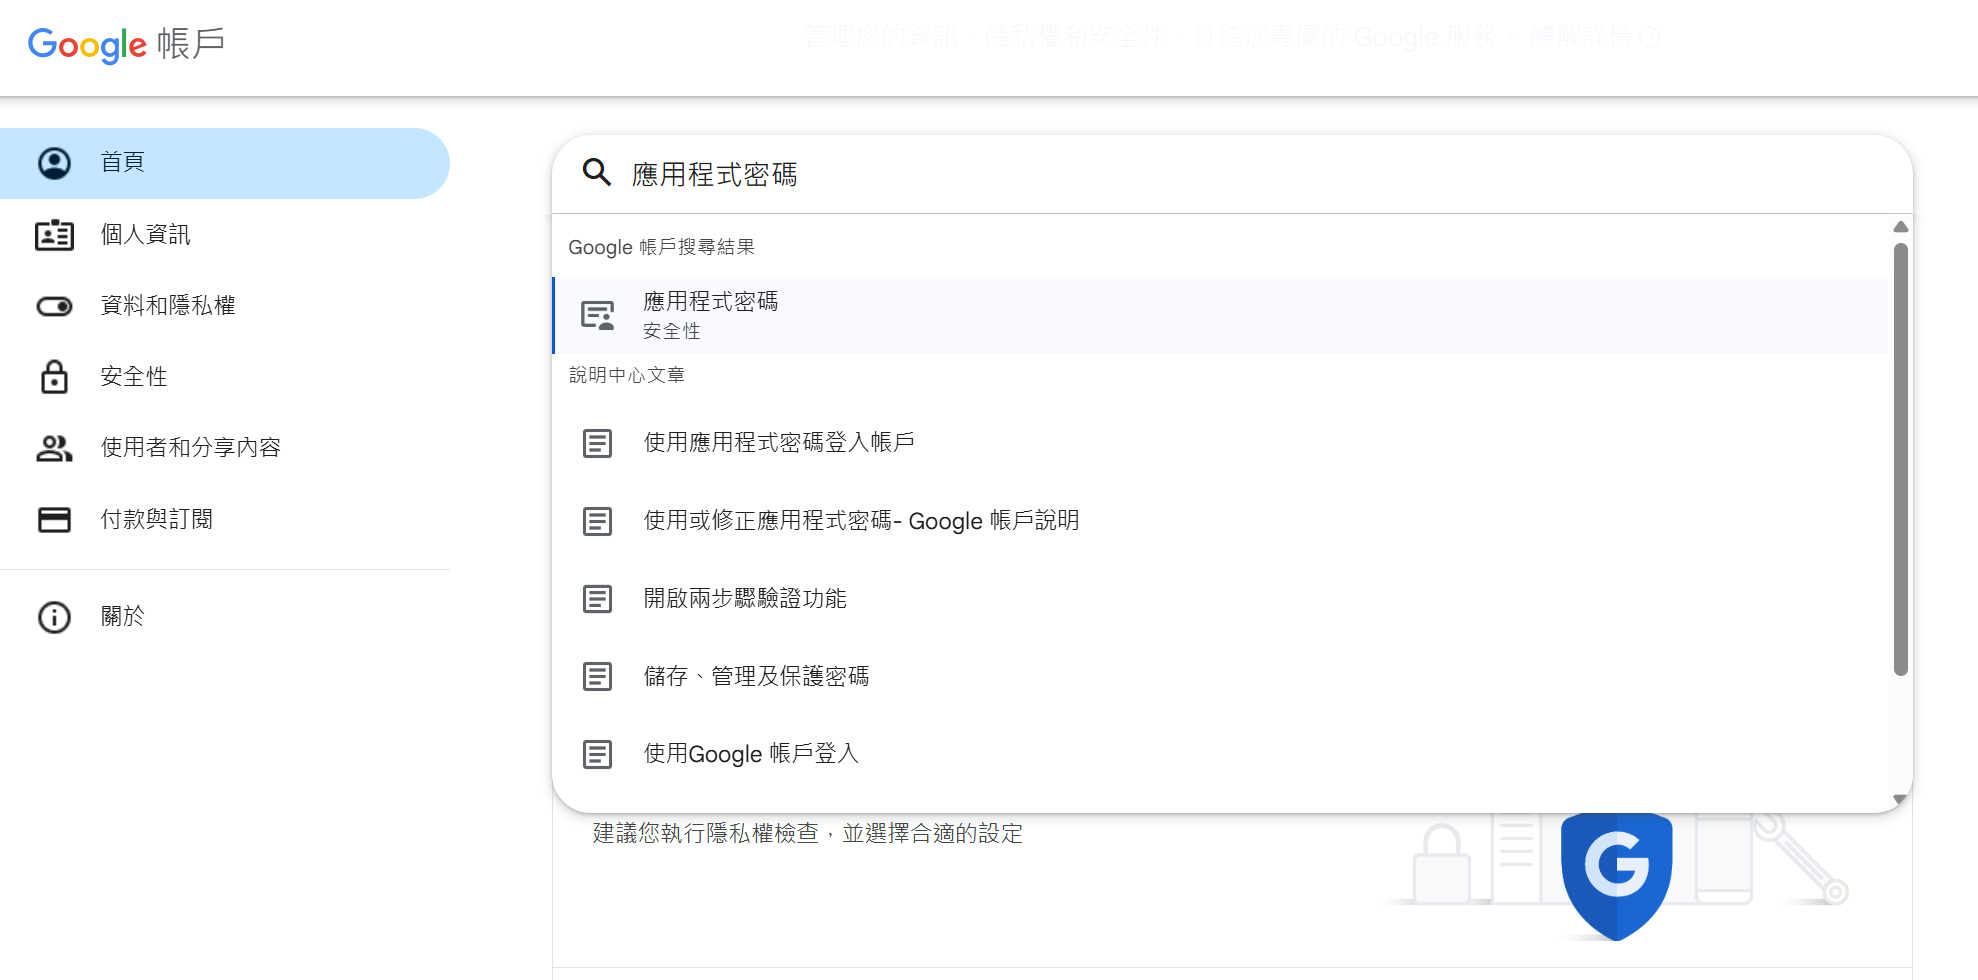
Task: Click the results scrollbar up arrow
Action: (1901, 227)
